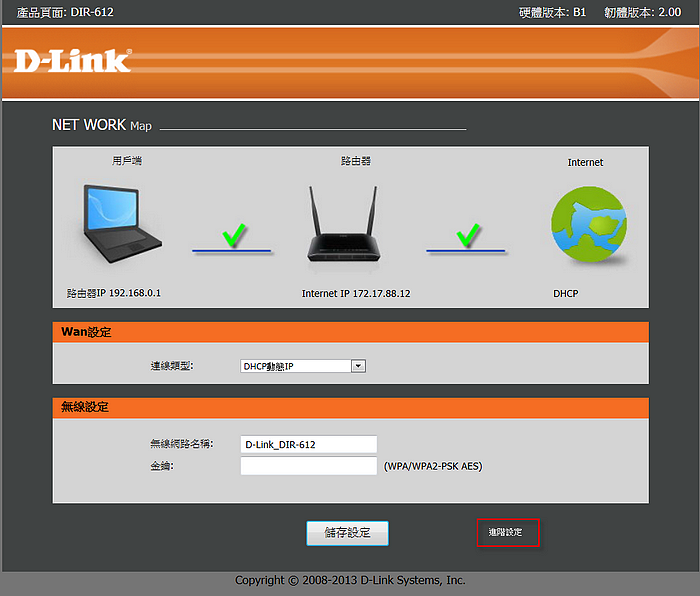The width and height of the screenshot is (700, 596).
Task: Click the 路由器IP 192.168.0.1 text
Action: point(113,294)
